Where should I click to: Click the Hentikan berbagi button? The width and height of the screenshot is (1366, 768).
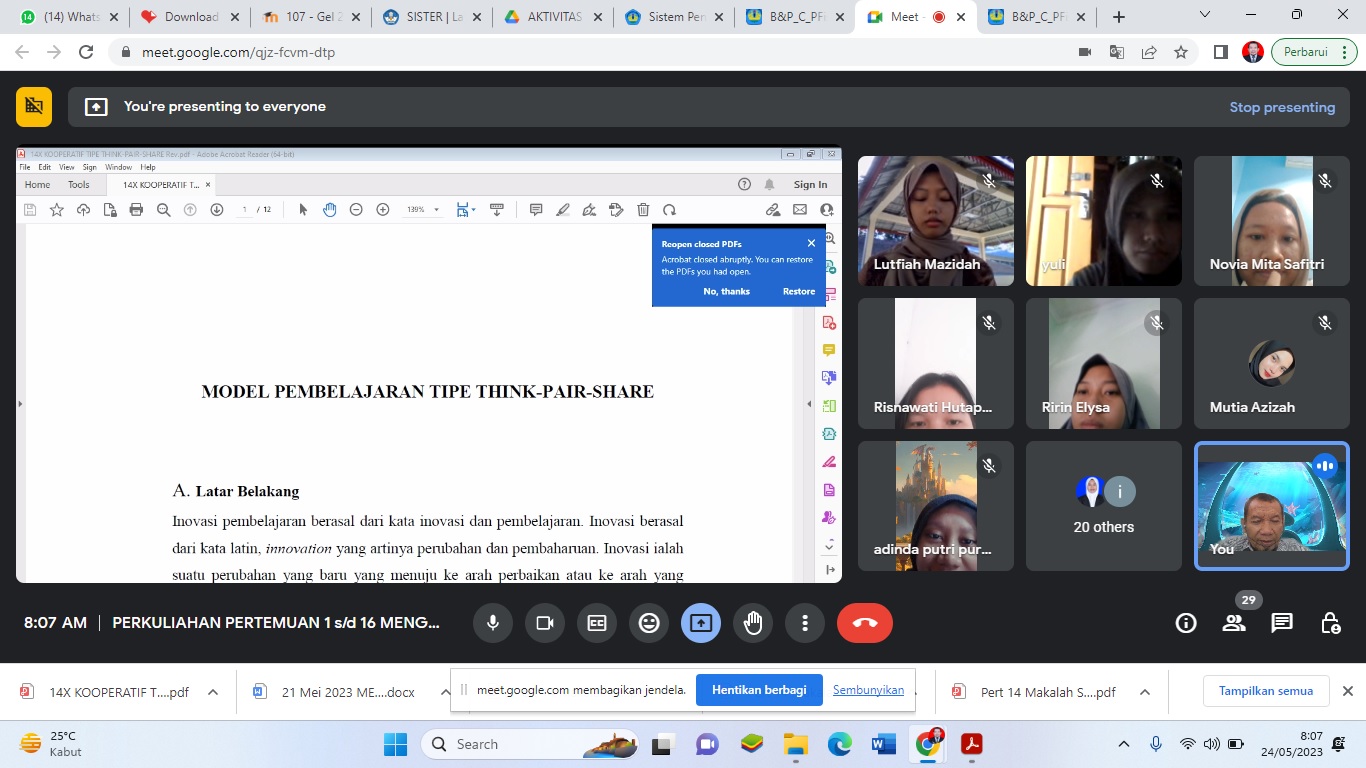tap(760, 690)
